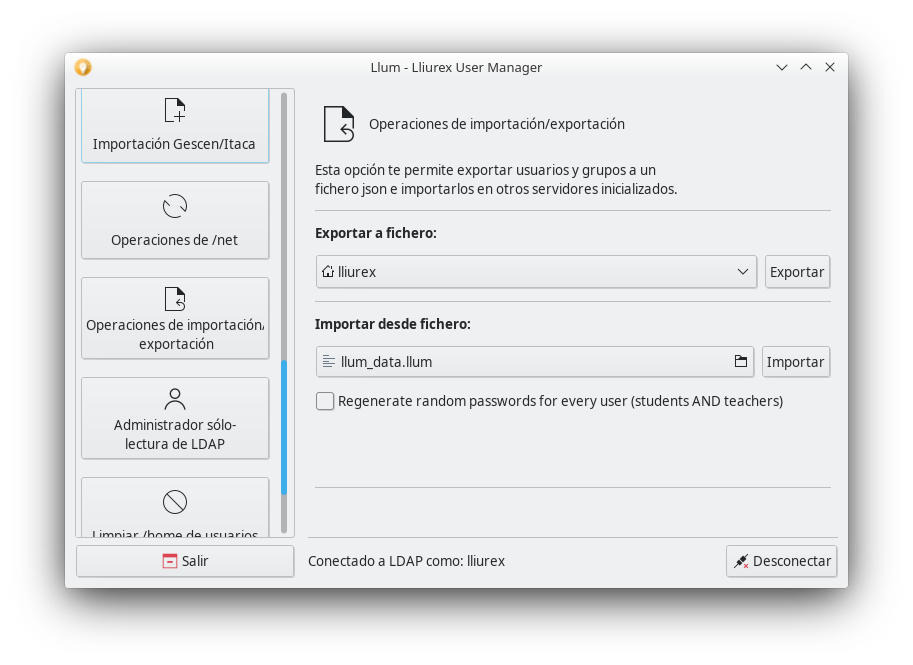Click the Salir button

click(x=185, y=561)
